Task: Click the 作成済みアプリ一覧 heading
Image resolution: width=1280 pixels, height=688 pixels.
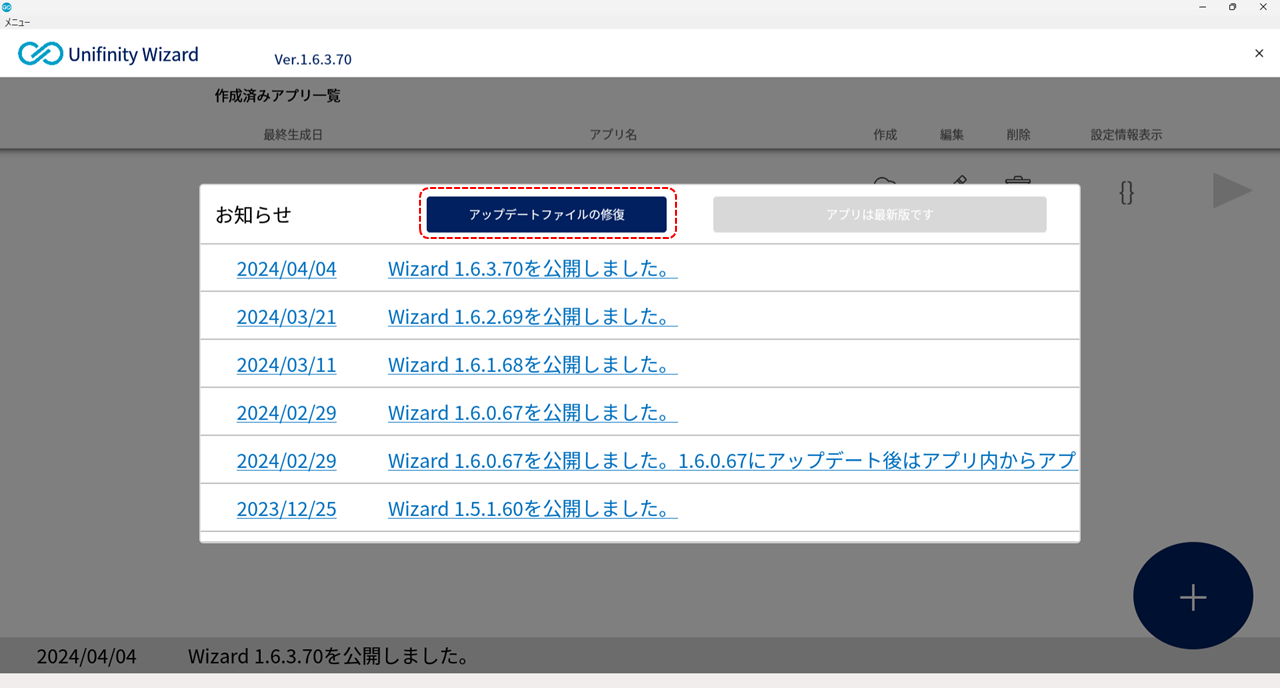Action: pos(278,96)
